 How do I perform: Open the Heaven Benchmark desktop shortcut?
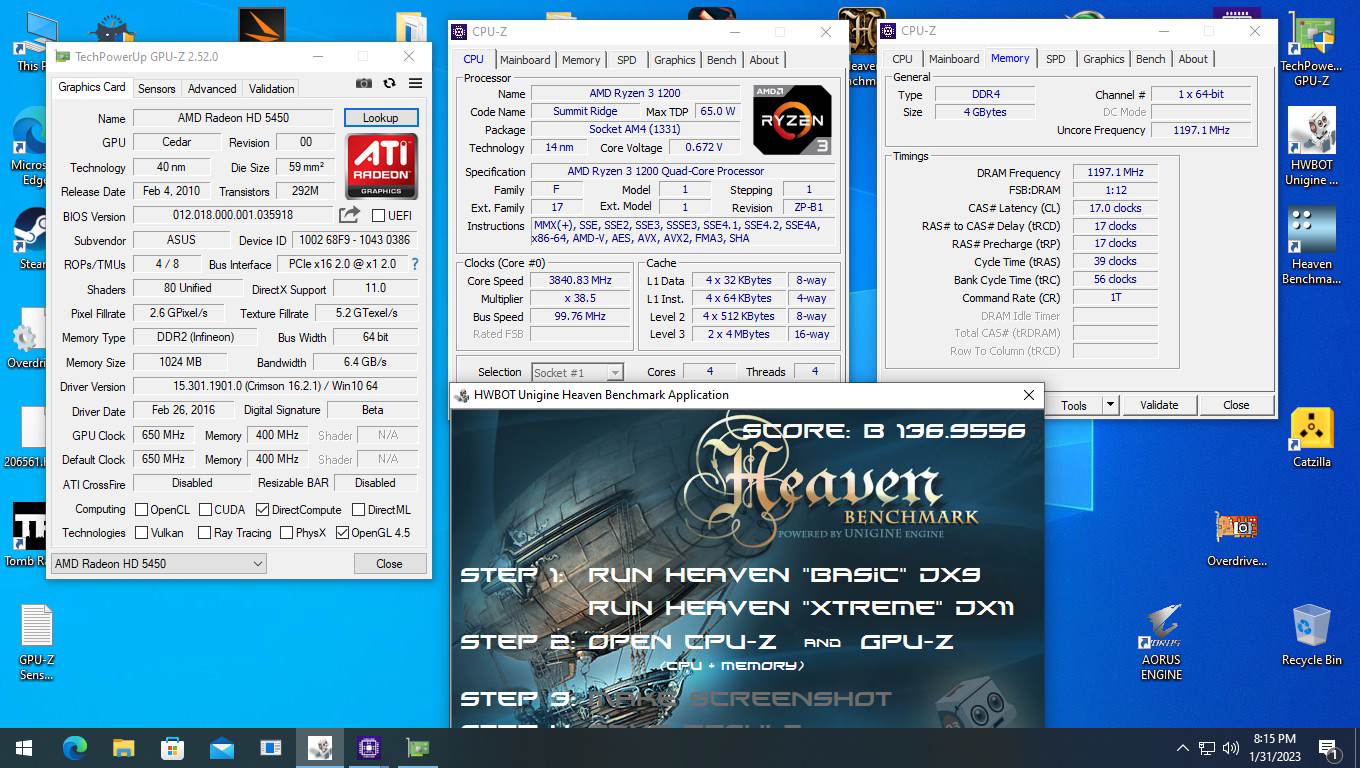point(1311,245)
